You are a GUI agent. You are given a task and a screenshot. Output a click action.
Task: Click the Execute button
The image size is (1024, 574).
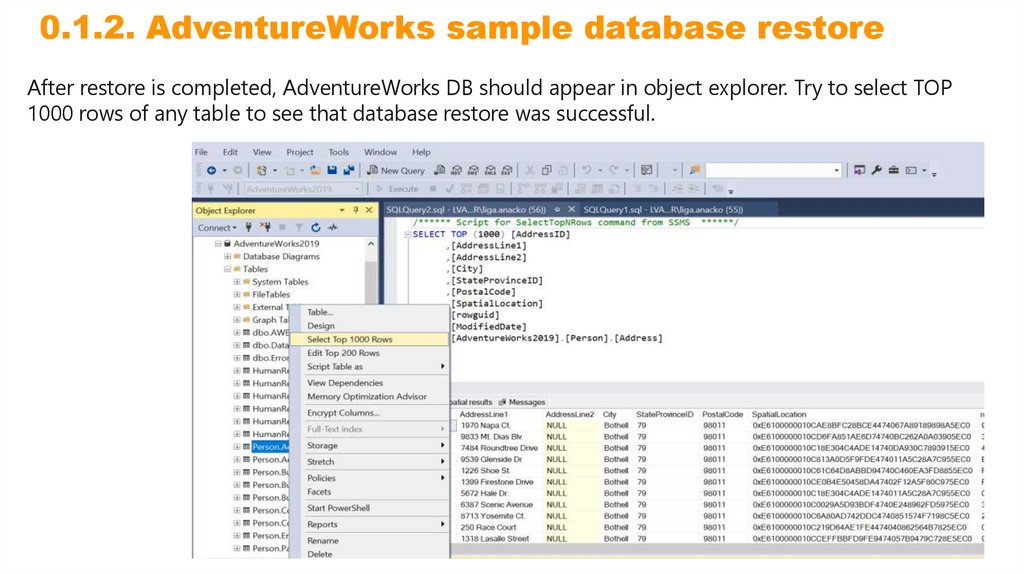click(398, 189)
